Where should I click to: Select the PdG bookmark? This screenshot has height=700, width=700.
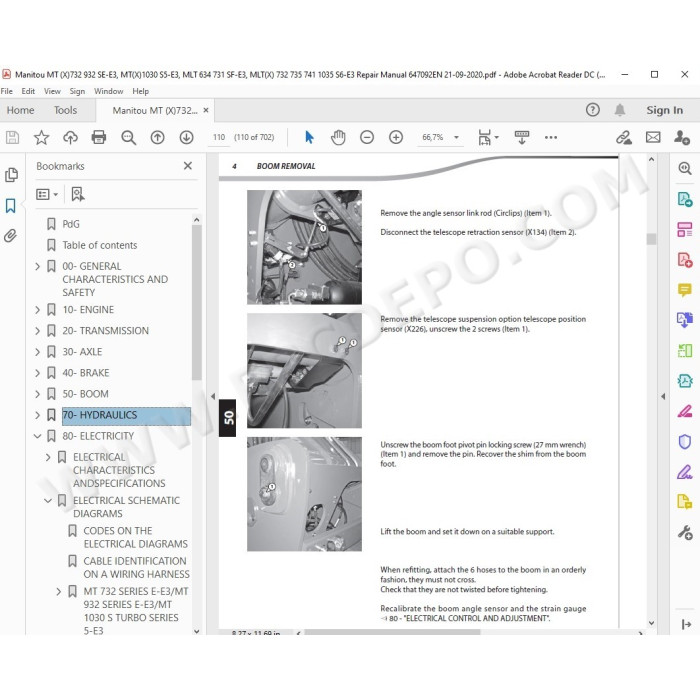(x=71, y=224)
